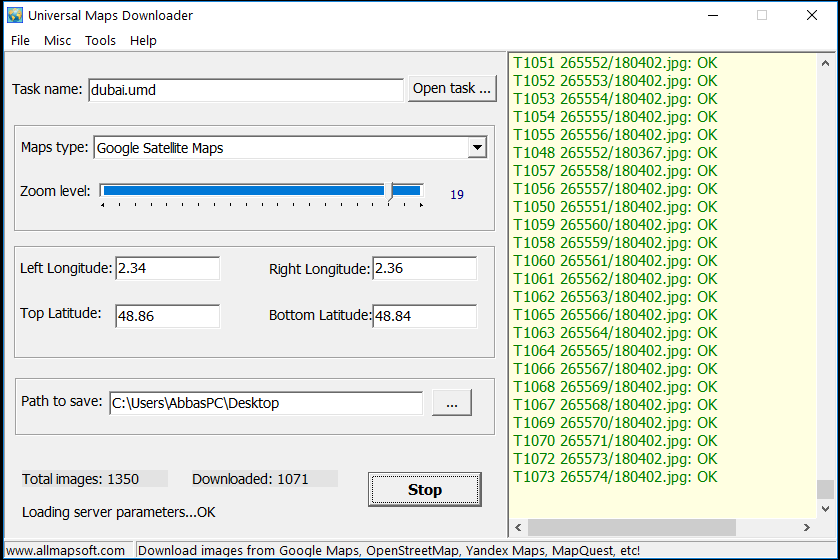Select log line T1057 265558/180402.jpg
The image size is (840, 560).
pos(615,171)
